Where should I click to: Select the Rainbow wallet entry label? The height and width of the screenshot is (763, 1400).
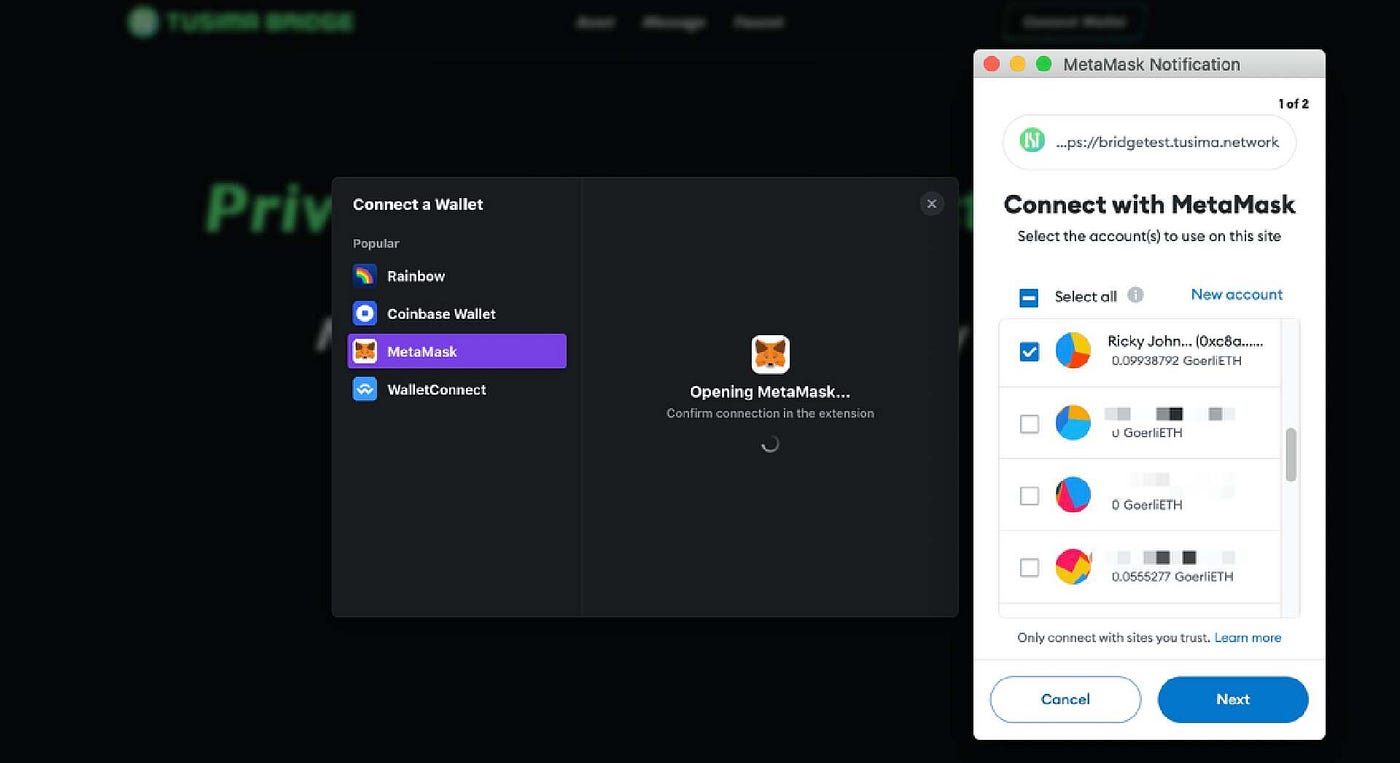coord(416,276)
